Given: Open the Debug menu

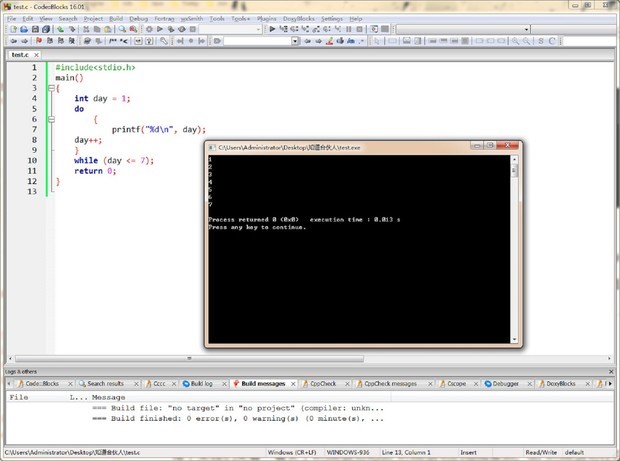Looking at the screenshot, I should (138, 19).
